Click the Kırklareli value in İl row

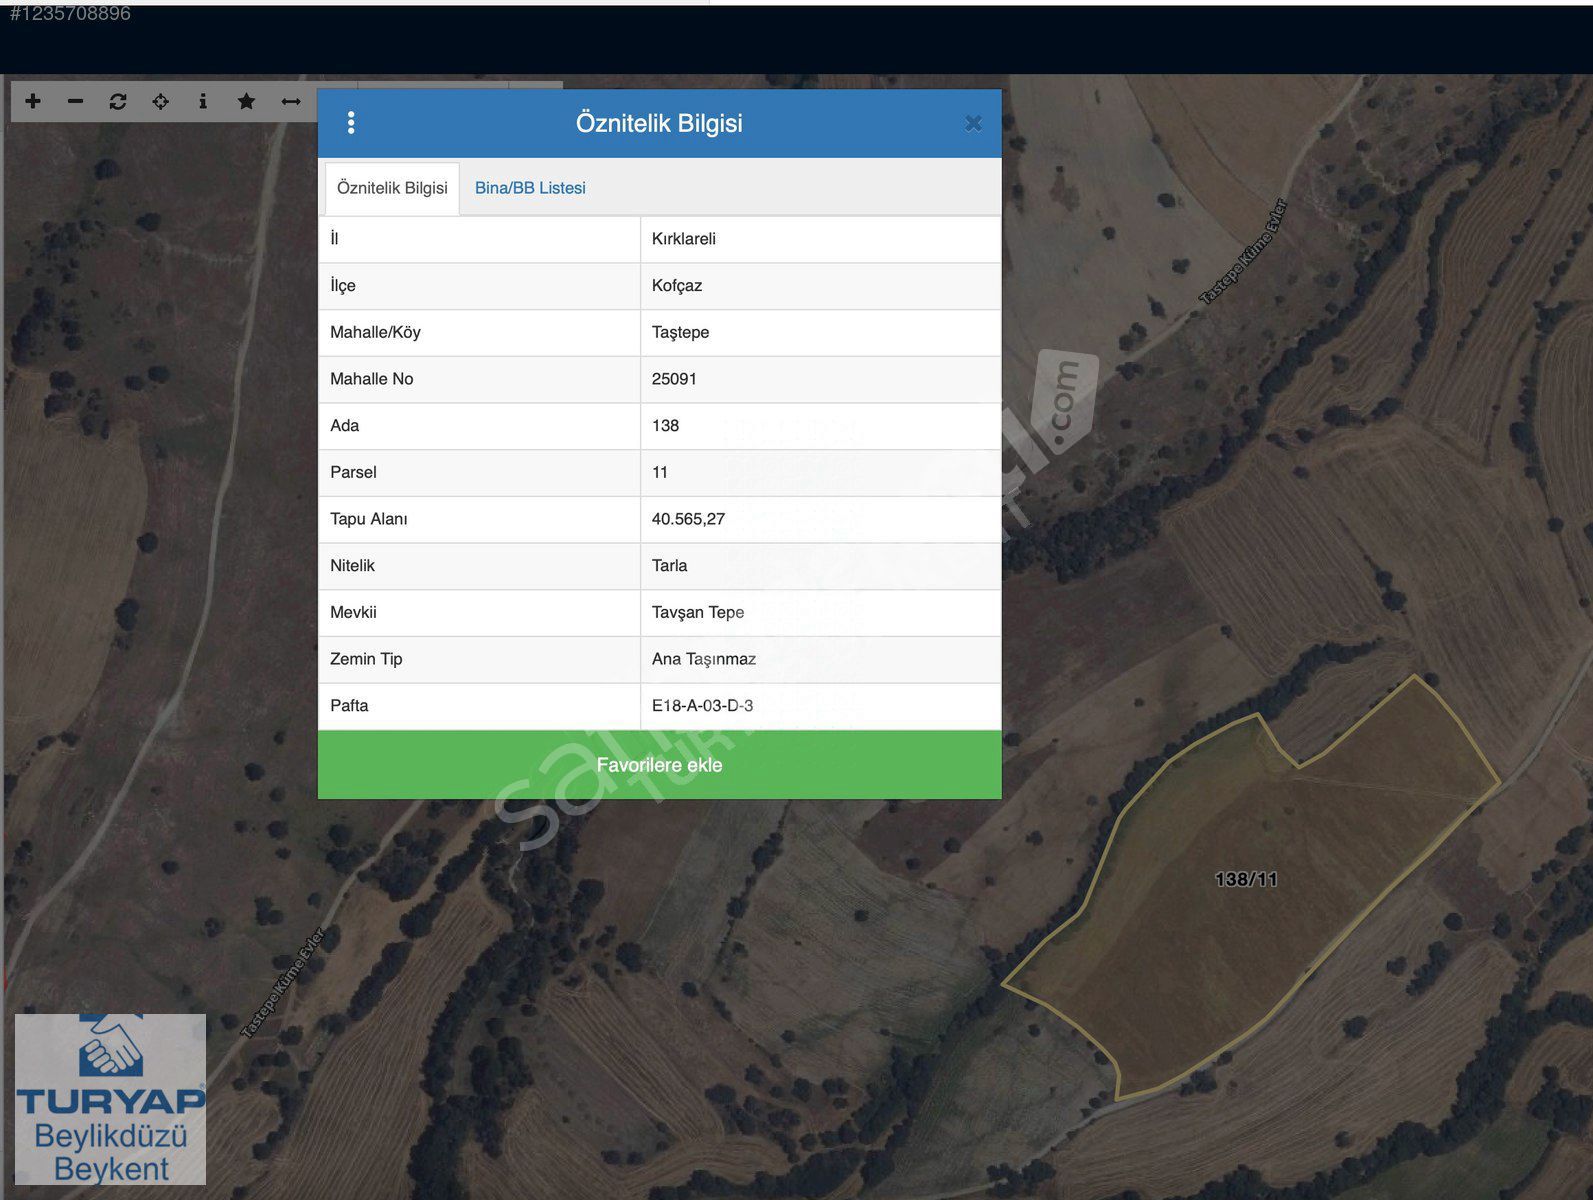tap(684, 239)
